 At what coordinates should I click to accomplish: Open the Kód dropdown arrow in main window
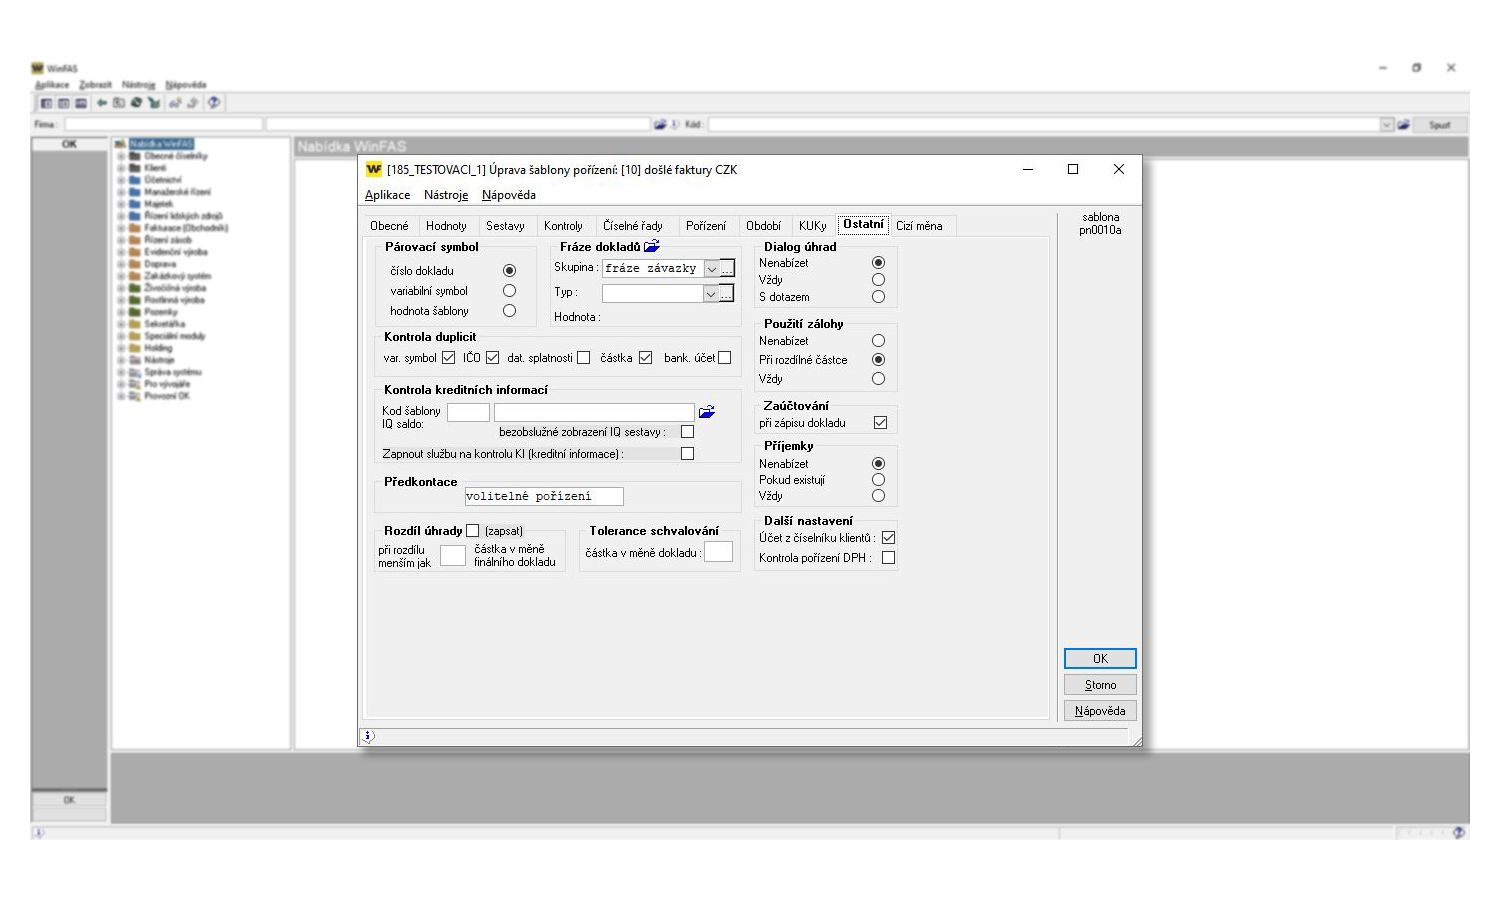tap(1387, 125)
